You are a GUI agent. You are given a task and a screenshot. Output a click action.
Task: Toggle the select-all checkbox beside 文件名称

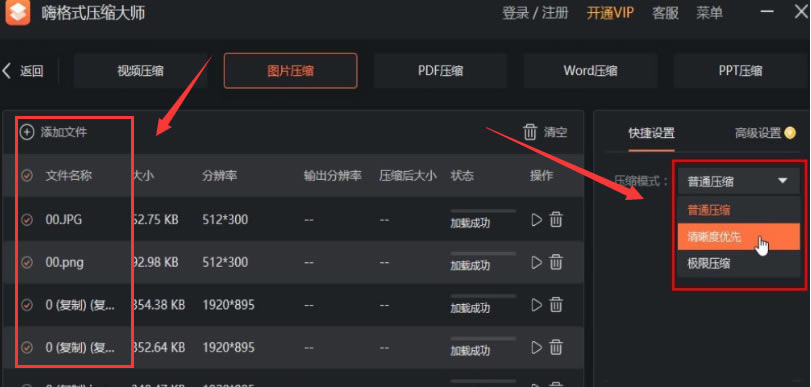pyautogui.click(x=27, y=176)
